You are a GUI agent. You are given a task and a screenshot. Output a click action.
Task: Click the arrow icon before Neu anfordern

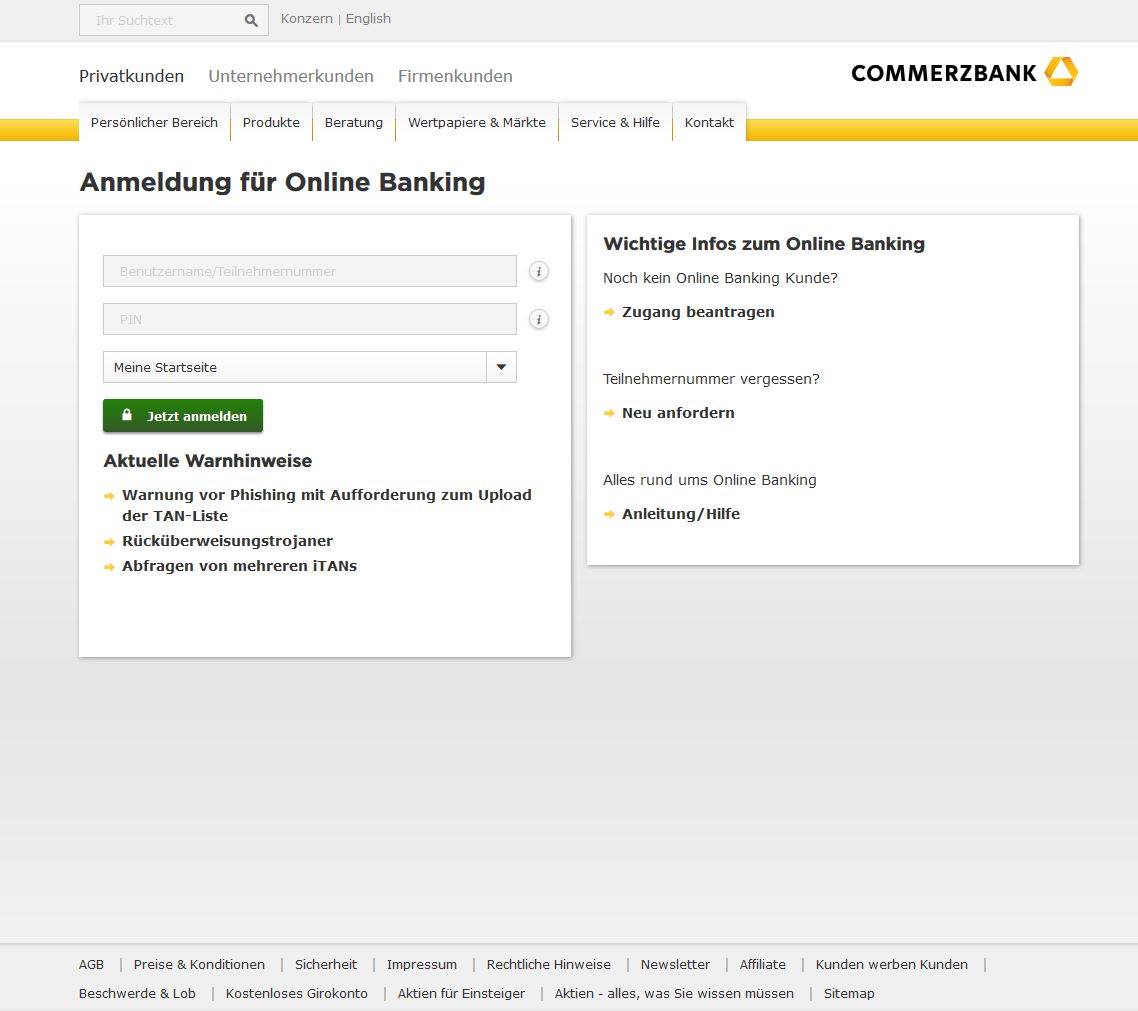tap(610, 413)
